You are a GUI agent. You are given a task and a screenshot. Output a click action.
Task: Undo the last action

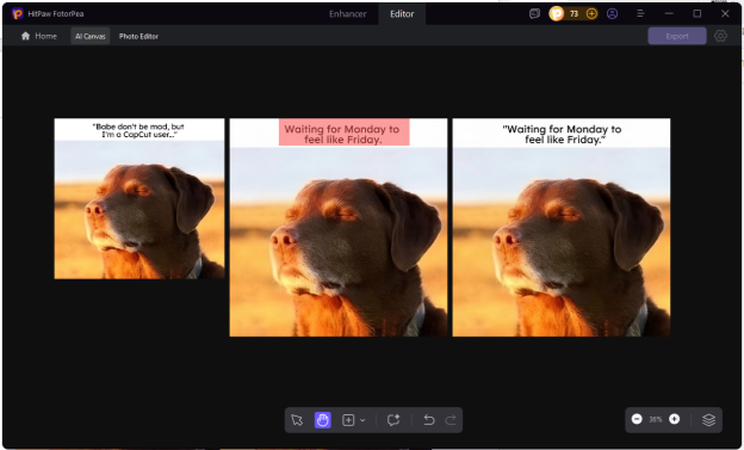click(429, 420)
